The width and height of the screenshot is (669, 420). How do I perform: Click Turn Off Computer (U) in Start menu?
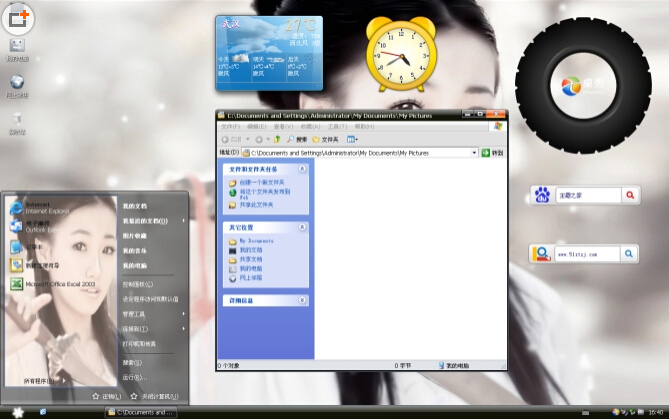[x=154, y=397]
